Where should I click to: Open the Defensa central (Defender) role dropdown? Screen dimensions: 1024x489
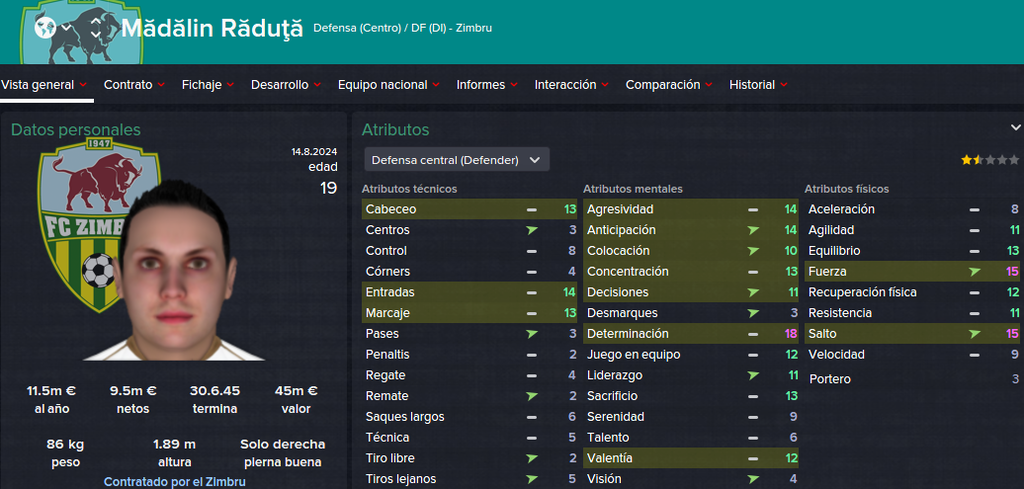456,160
